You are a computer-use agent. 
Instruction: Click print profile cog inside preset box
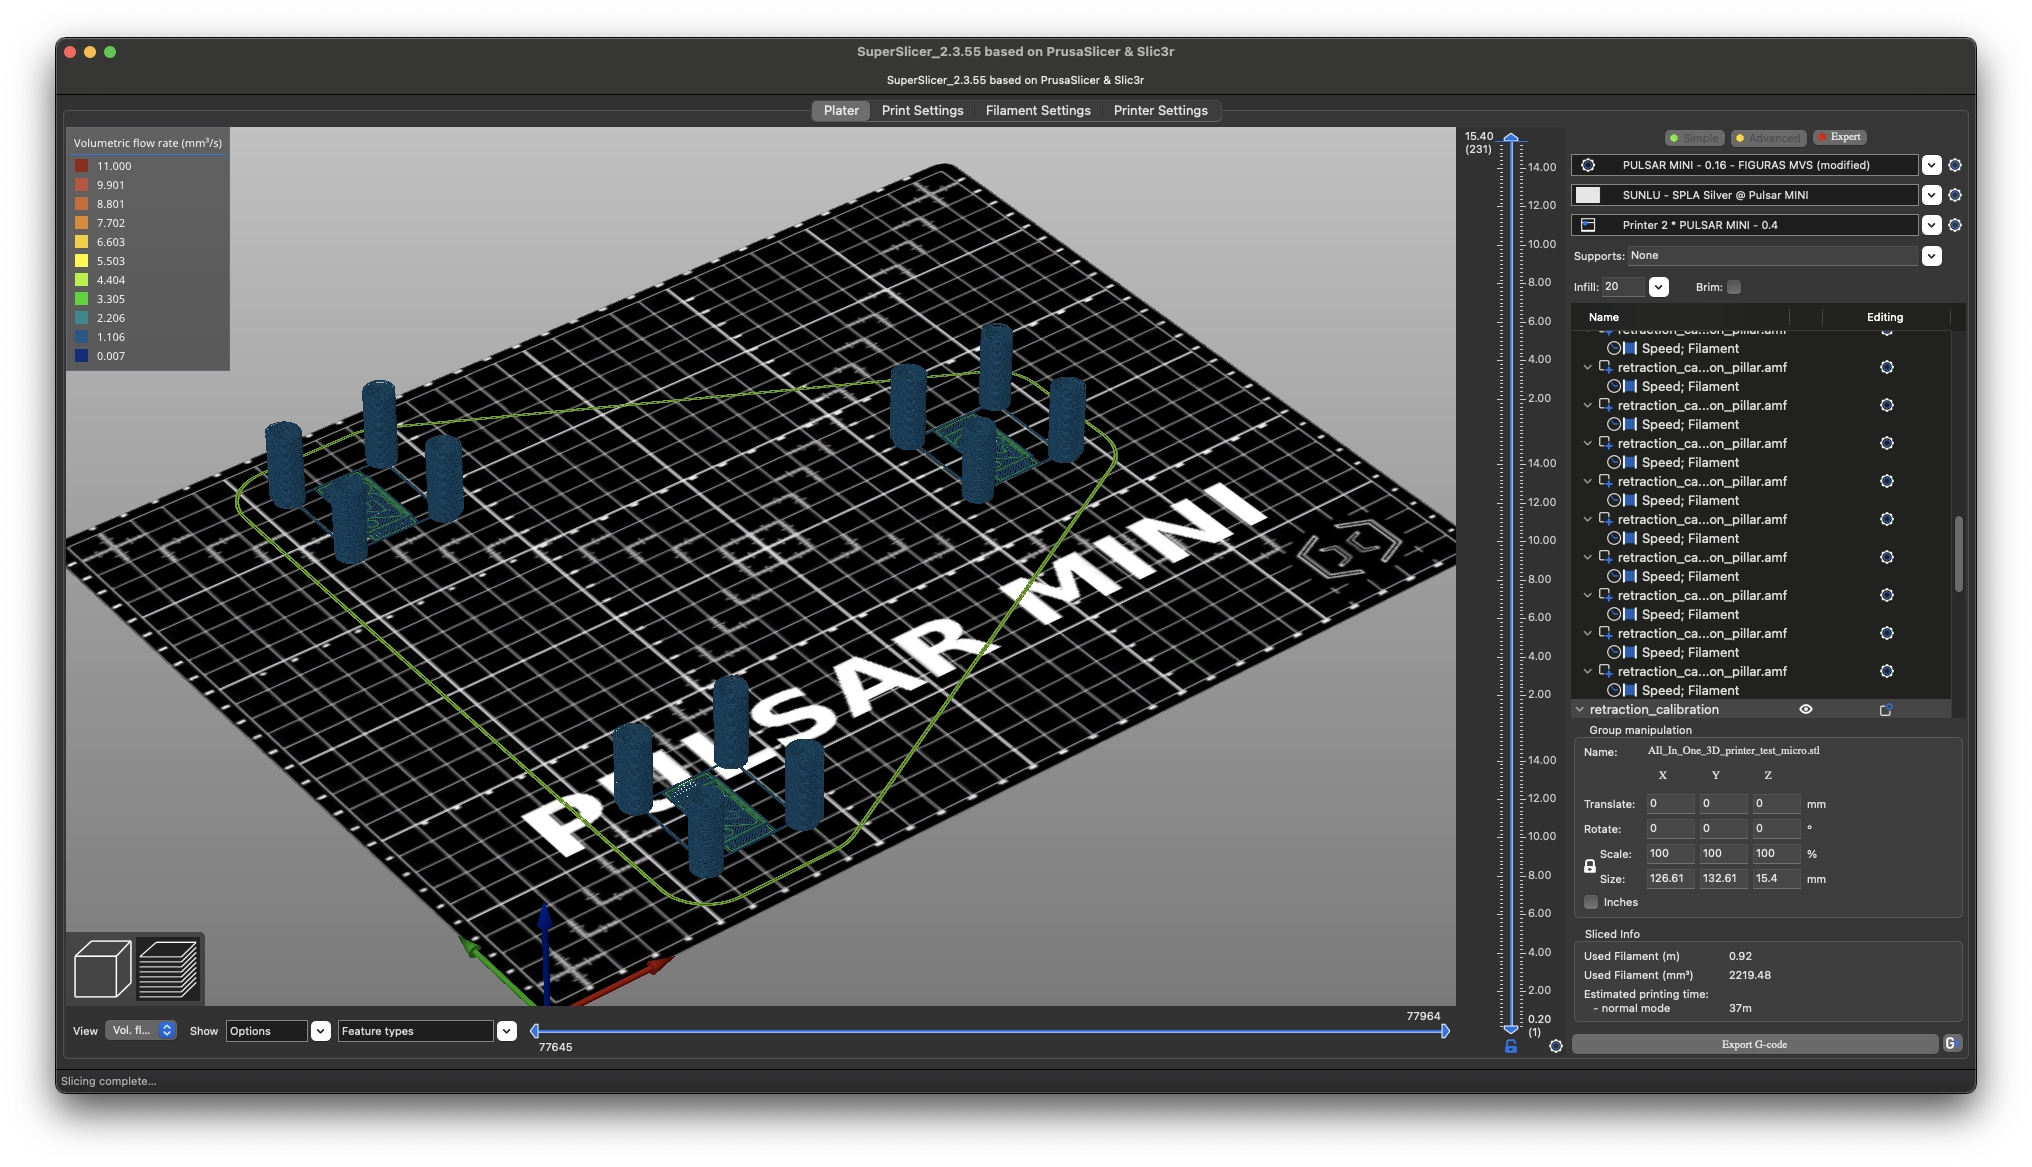[x=1588, y=165]
